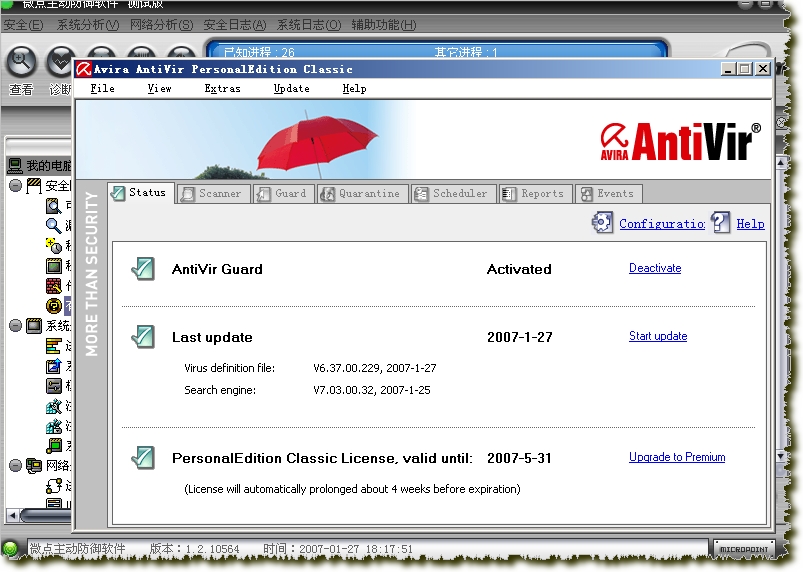The height and width of the screenshot is (572, 803).
Task: Click the Configuration link
Action: (662, 224)
